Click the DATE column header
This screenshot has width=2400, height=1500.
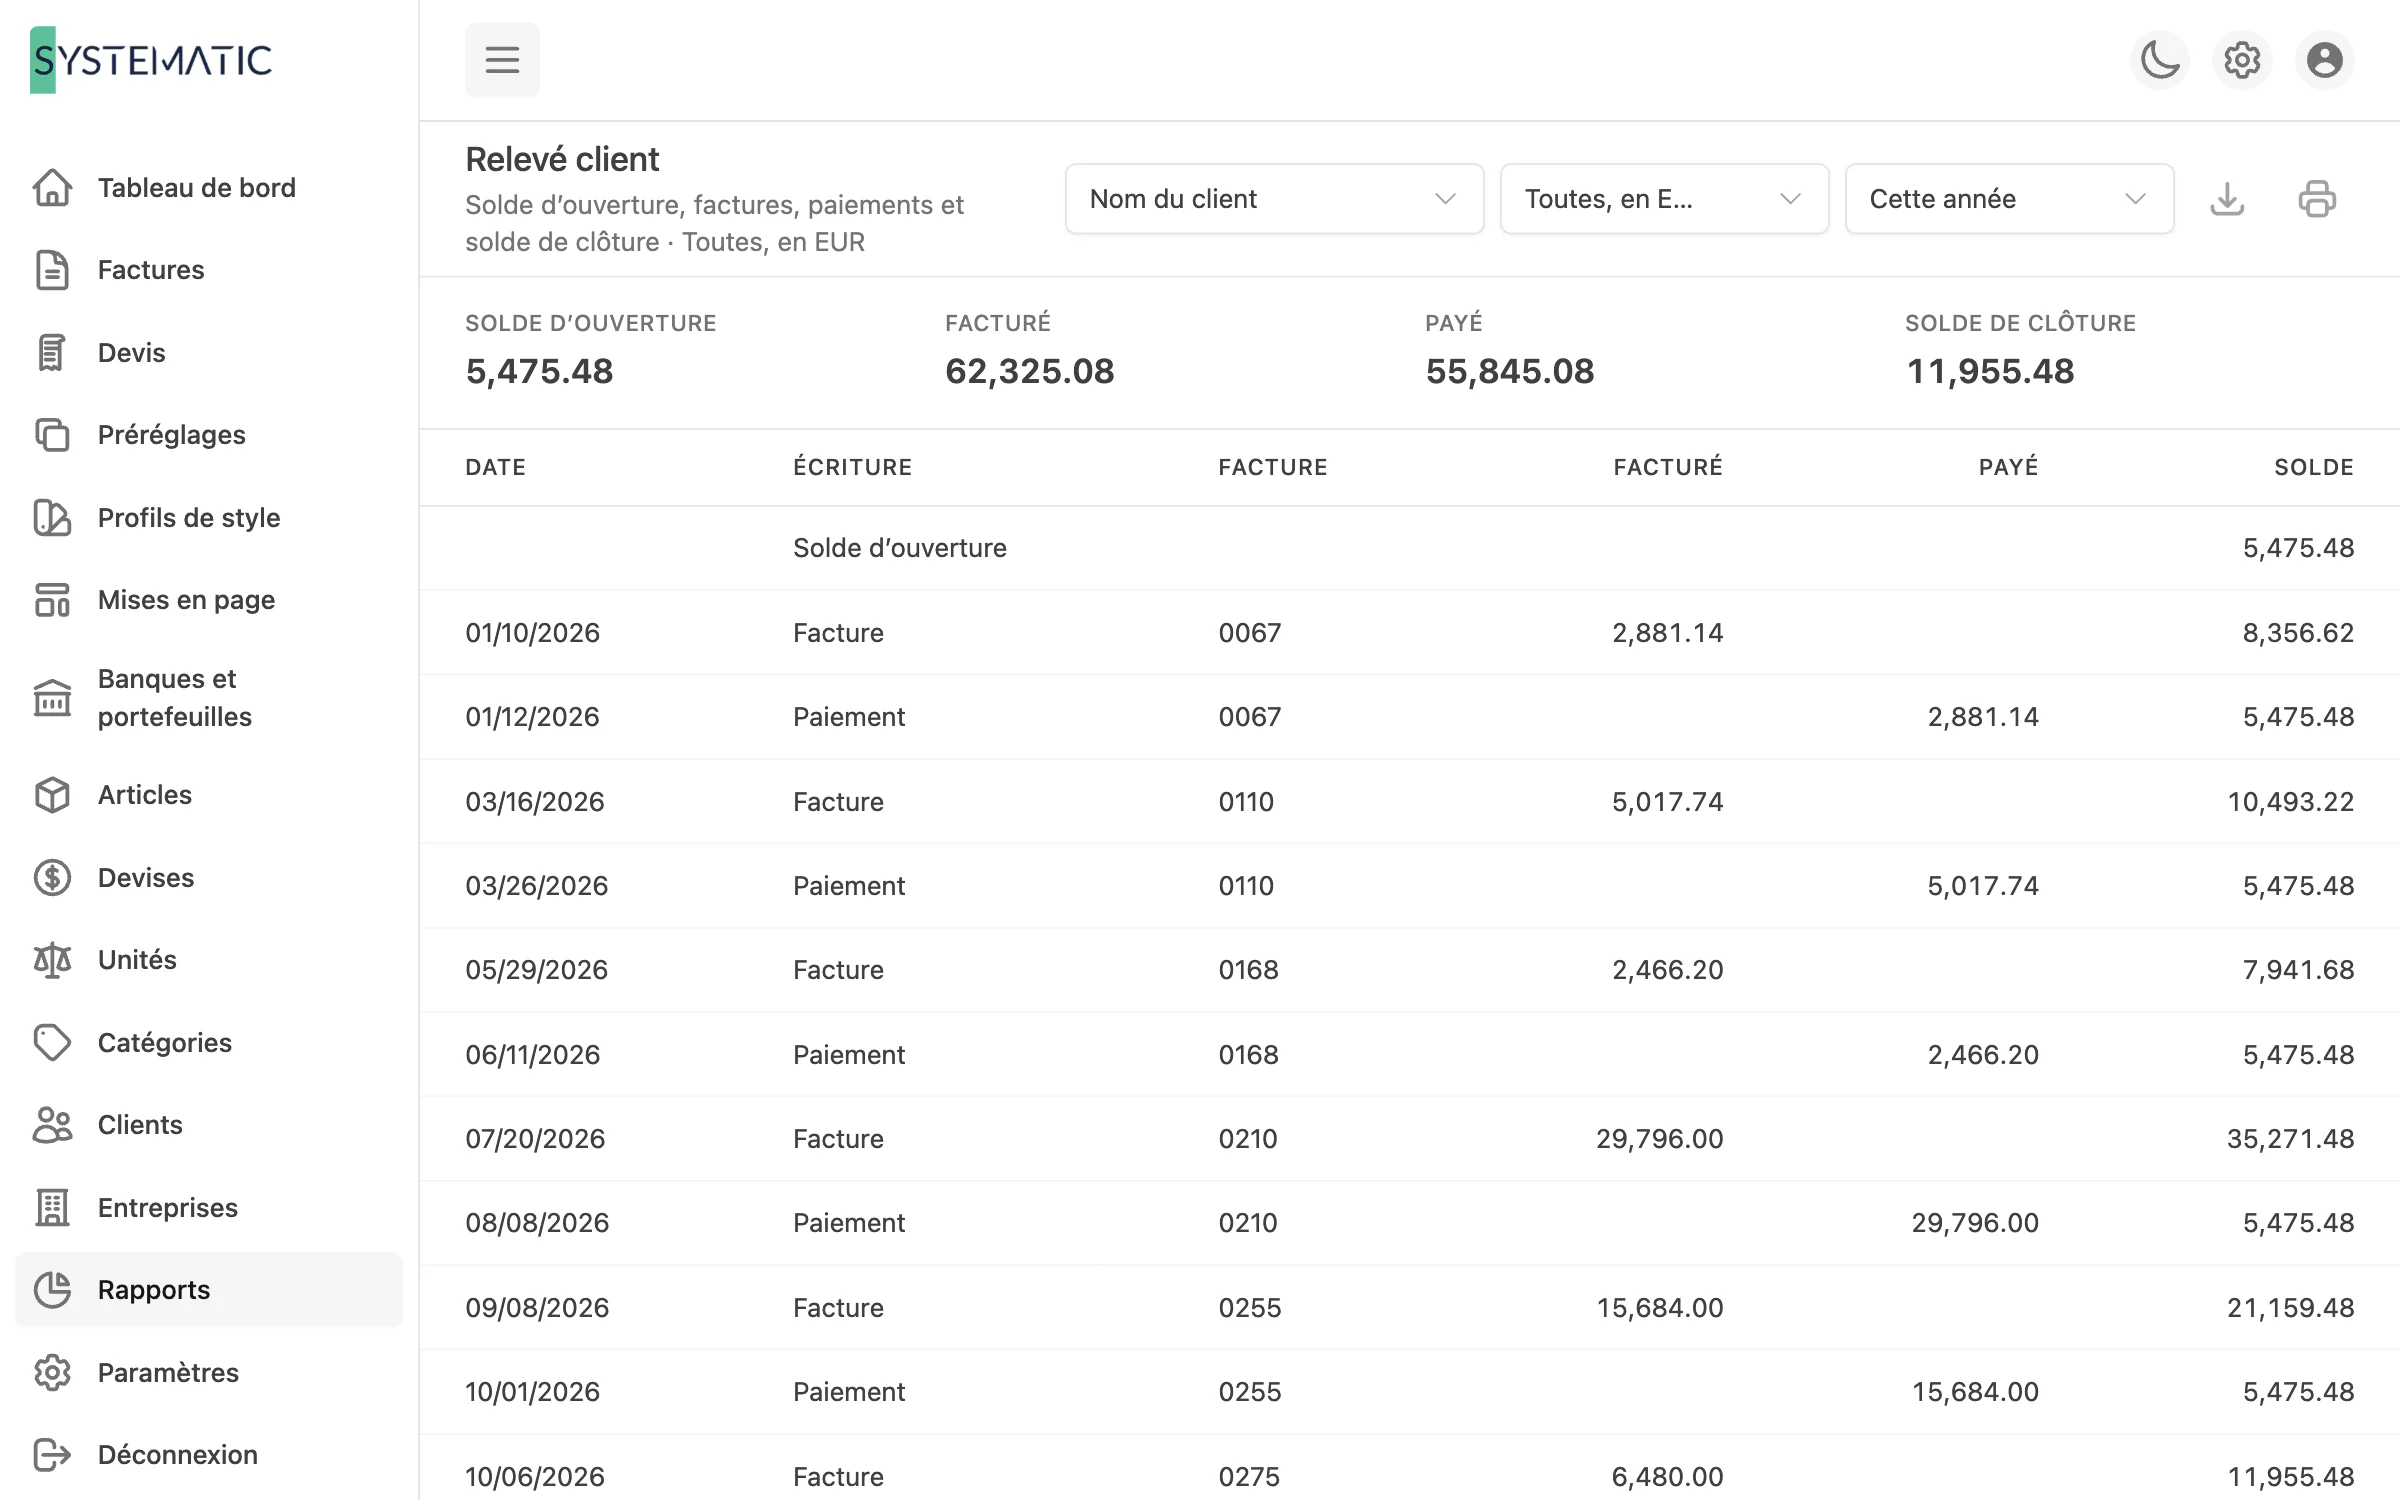click(x=496, y=467)
